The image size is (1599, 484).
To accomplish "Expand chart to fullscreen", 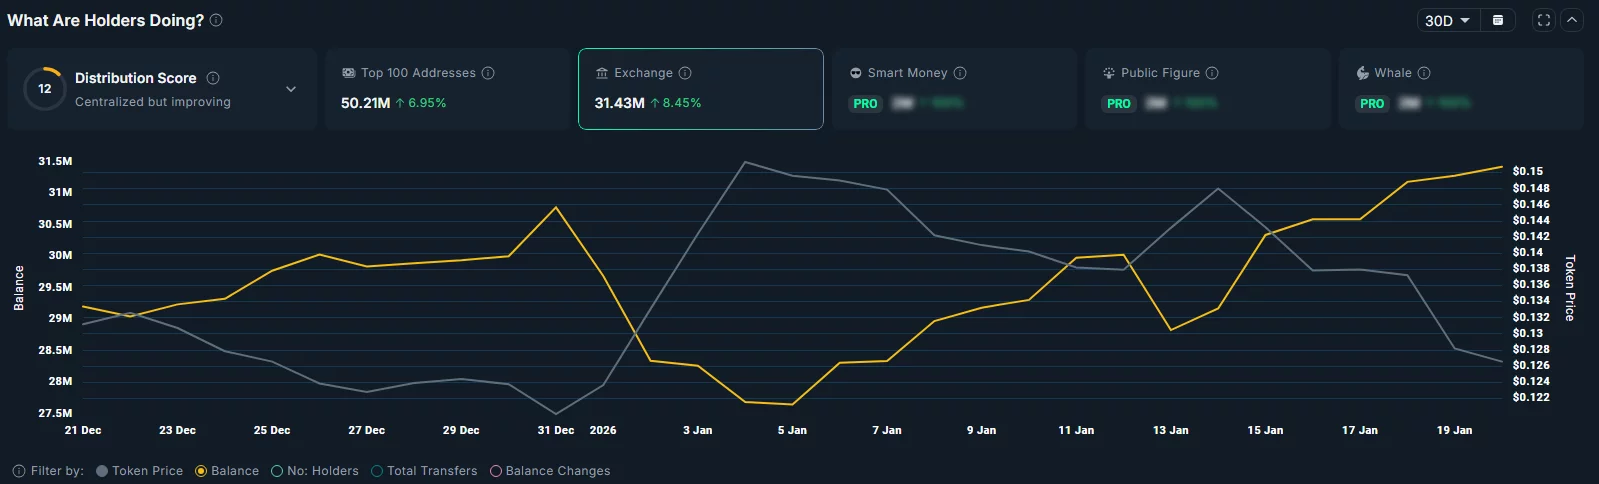I will click(1544, 20).
